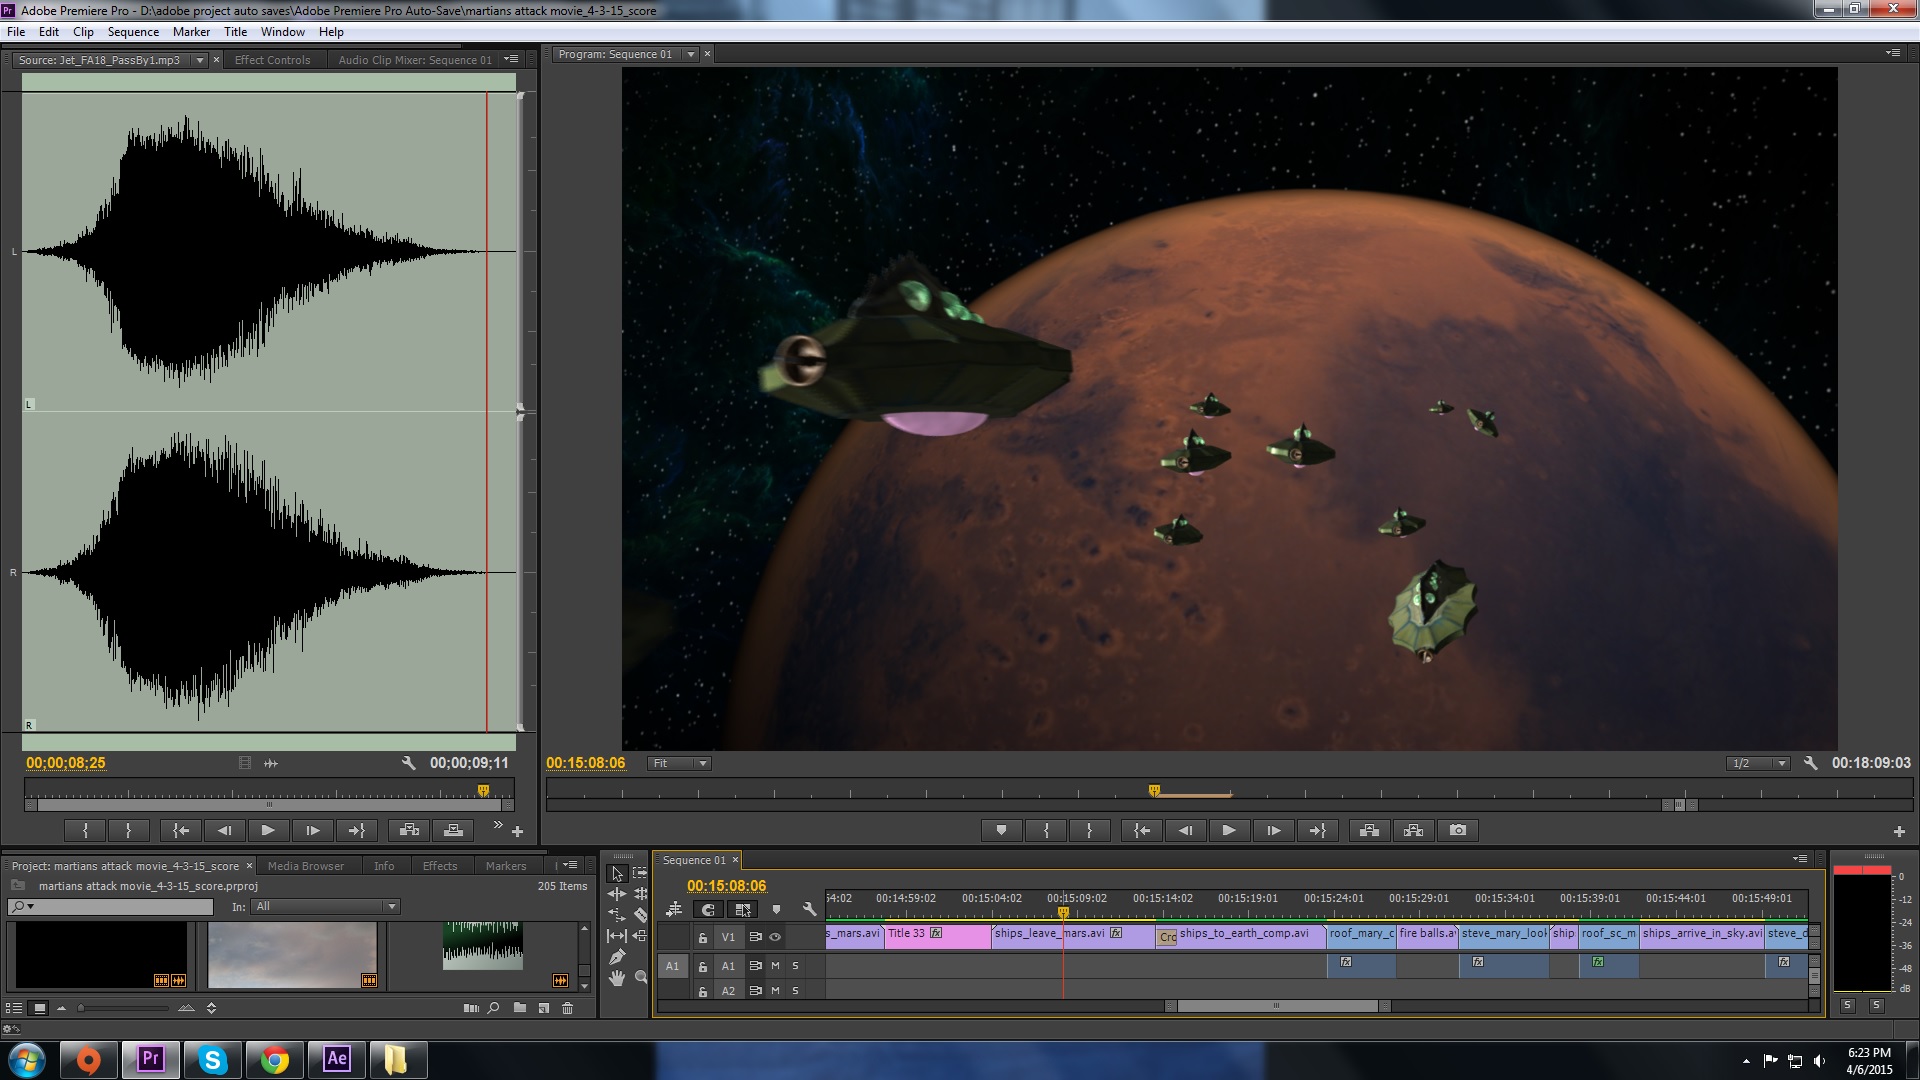The image size is (1920, 1080).
Task: Open the Sequence menu
Action: pos(133,32)
